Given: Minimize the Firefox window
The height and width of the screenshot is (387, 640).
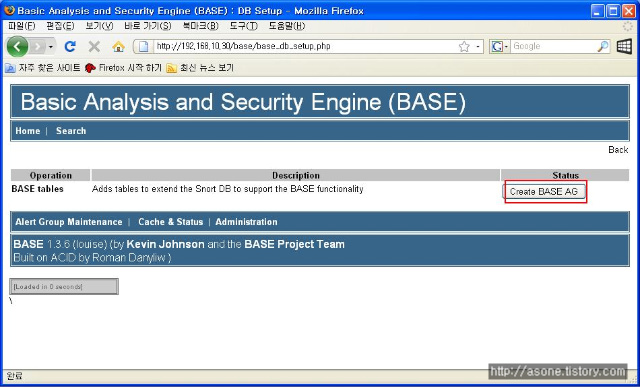Looking at the screenshot, I should click(598, 11).
